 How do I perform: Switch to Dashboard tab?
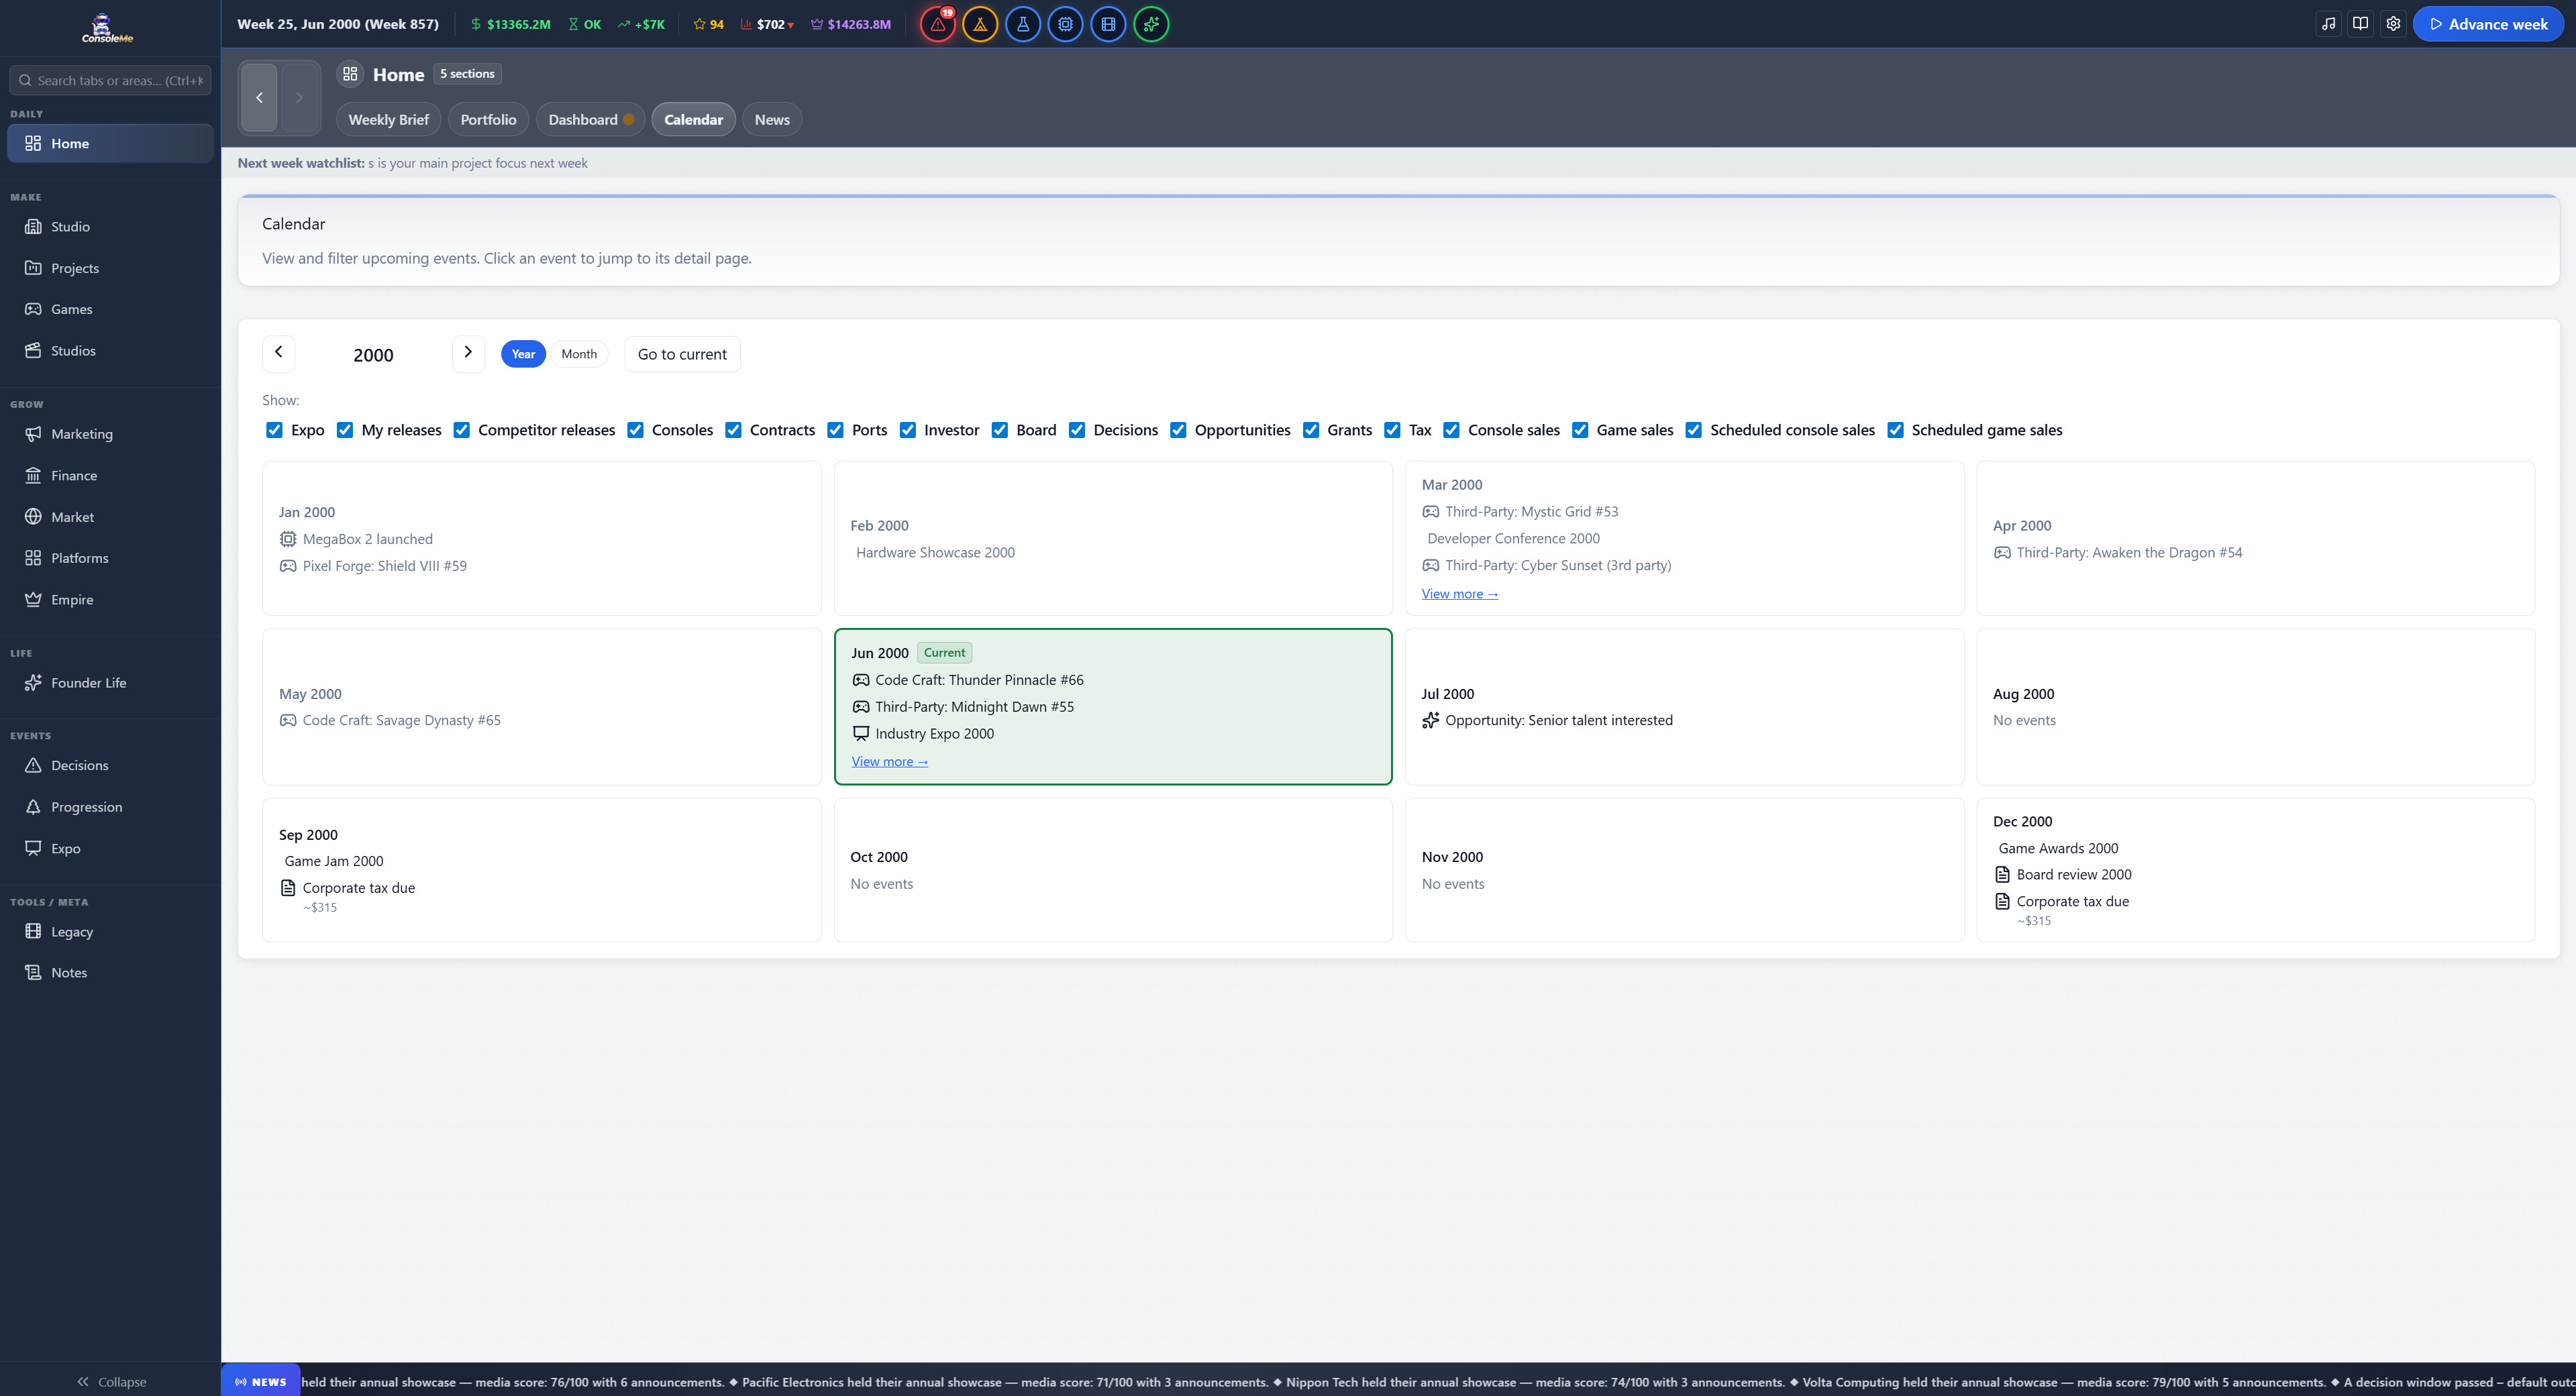click(x=590, y=120)
